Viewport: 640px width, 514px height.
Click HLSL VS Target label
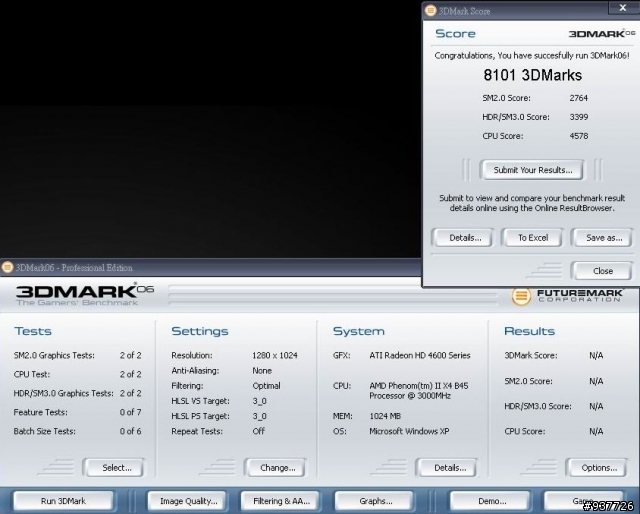(200, 401)
